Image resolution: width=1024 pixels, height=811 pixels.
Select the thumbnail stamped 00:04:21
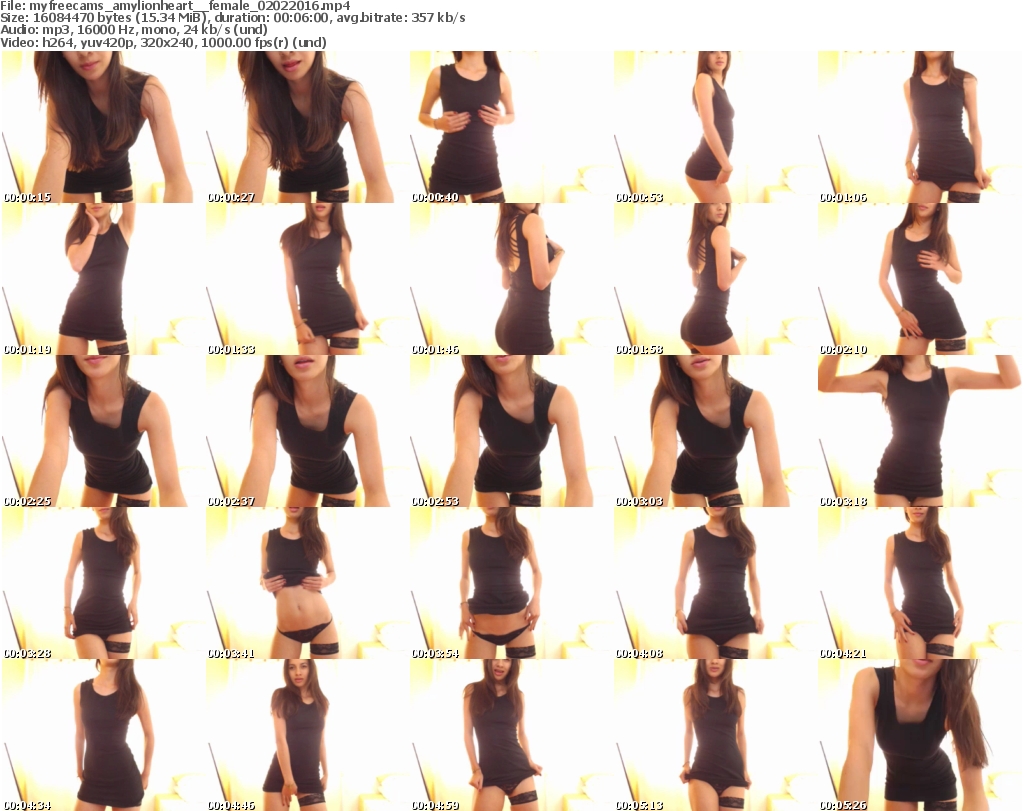[x=920, y=583]
